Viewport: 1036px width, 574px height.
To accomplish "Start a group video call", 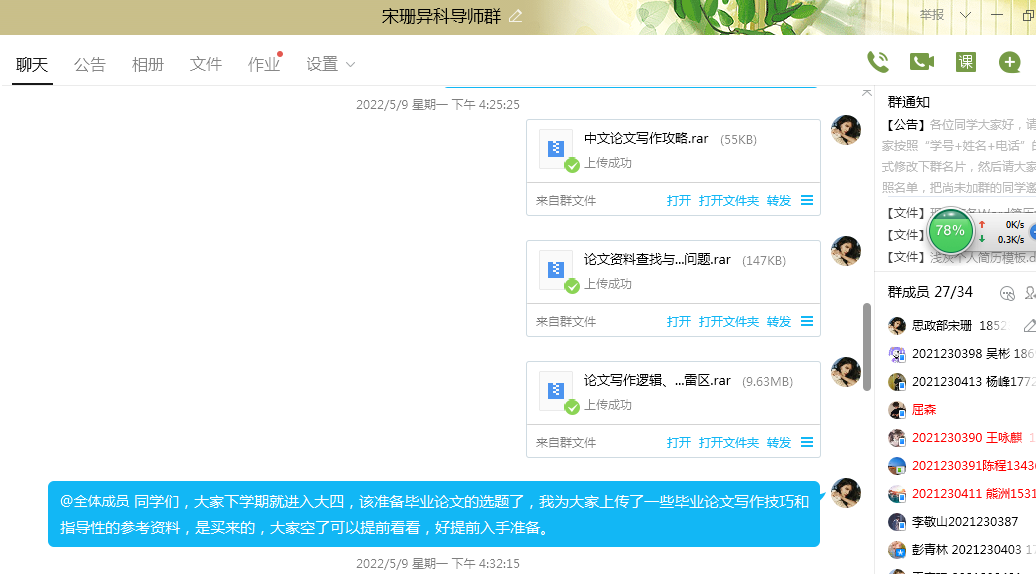I will [x=921, y=62].
